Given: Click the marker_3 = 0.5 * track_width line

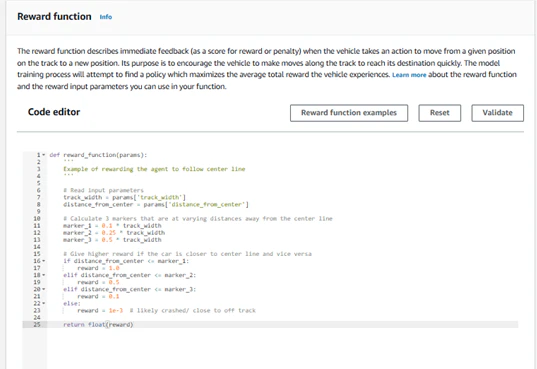Looking at the screenshot, I should pyautogui.click(x=112, y=240).
